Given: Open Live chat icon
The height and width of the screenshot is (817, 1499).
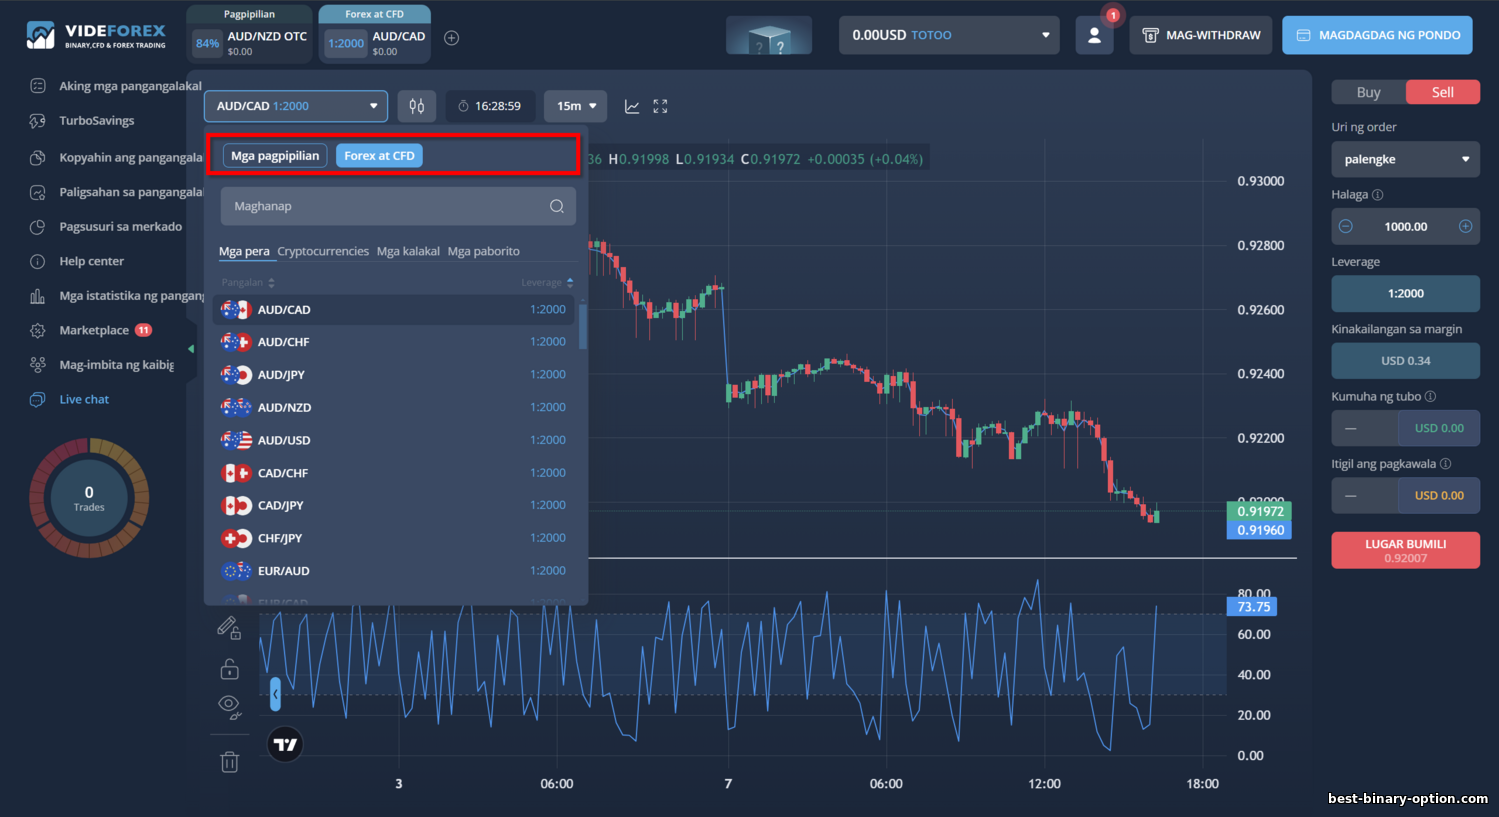Looking at the screenshot, I should click(x=38, y=399).
